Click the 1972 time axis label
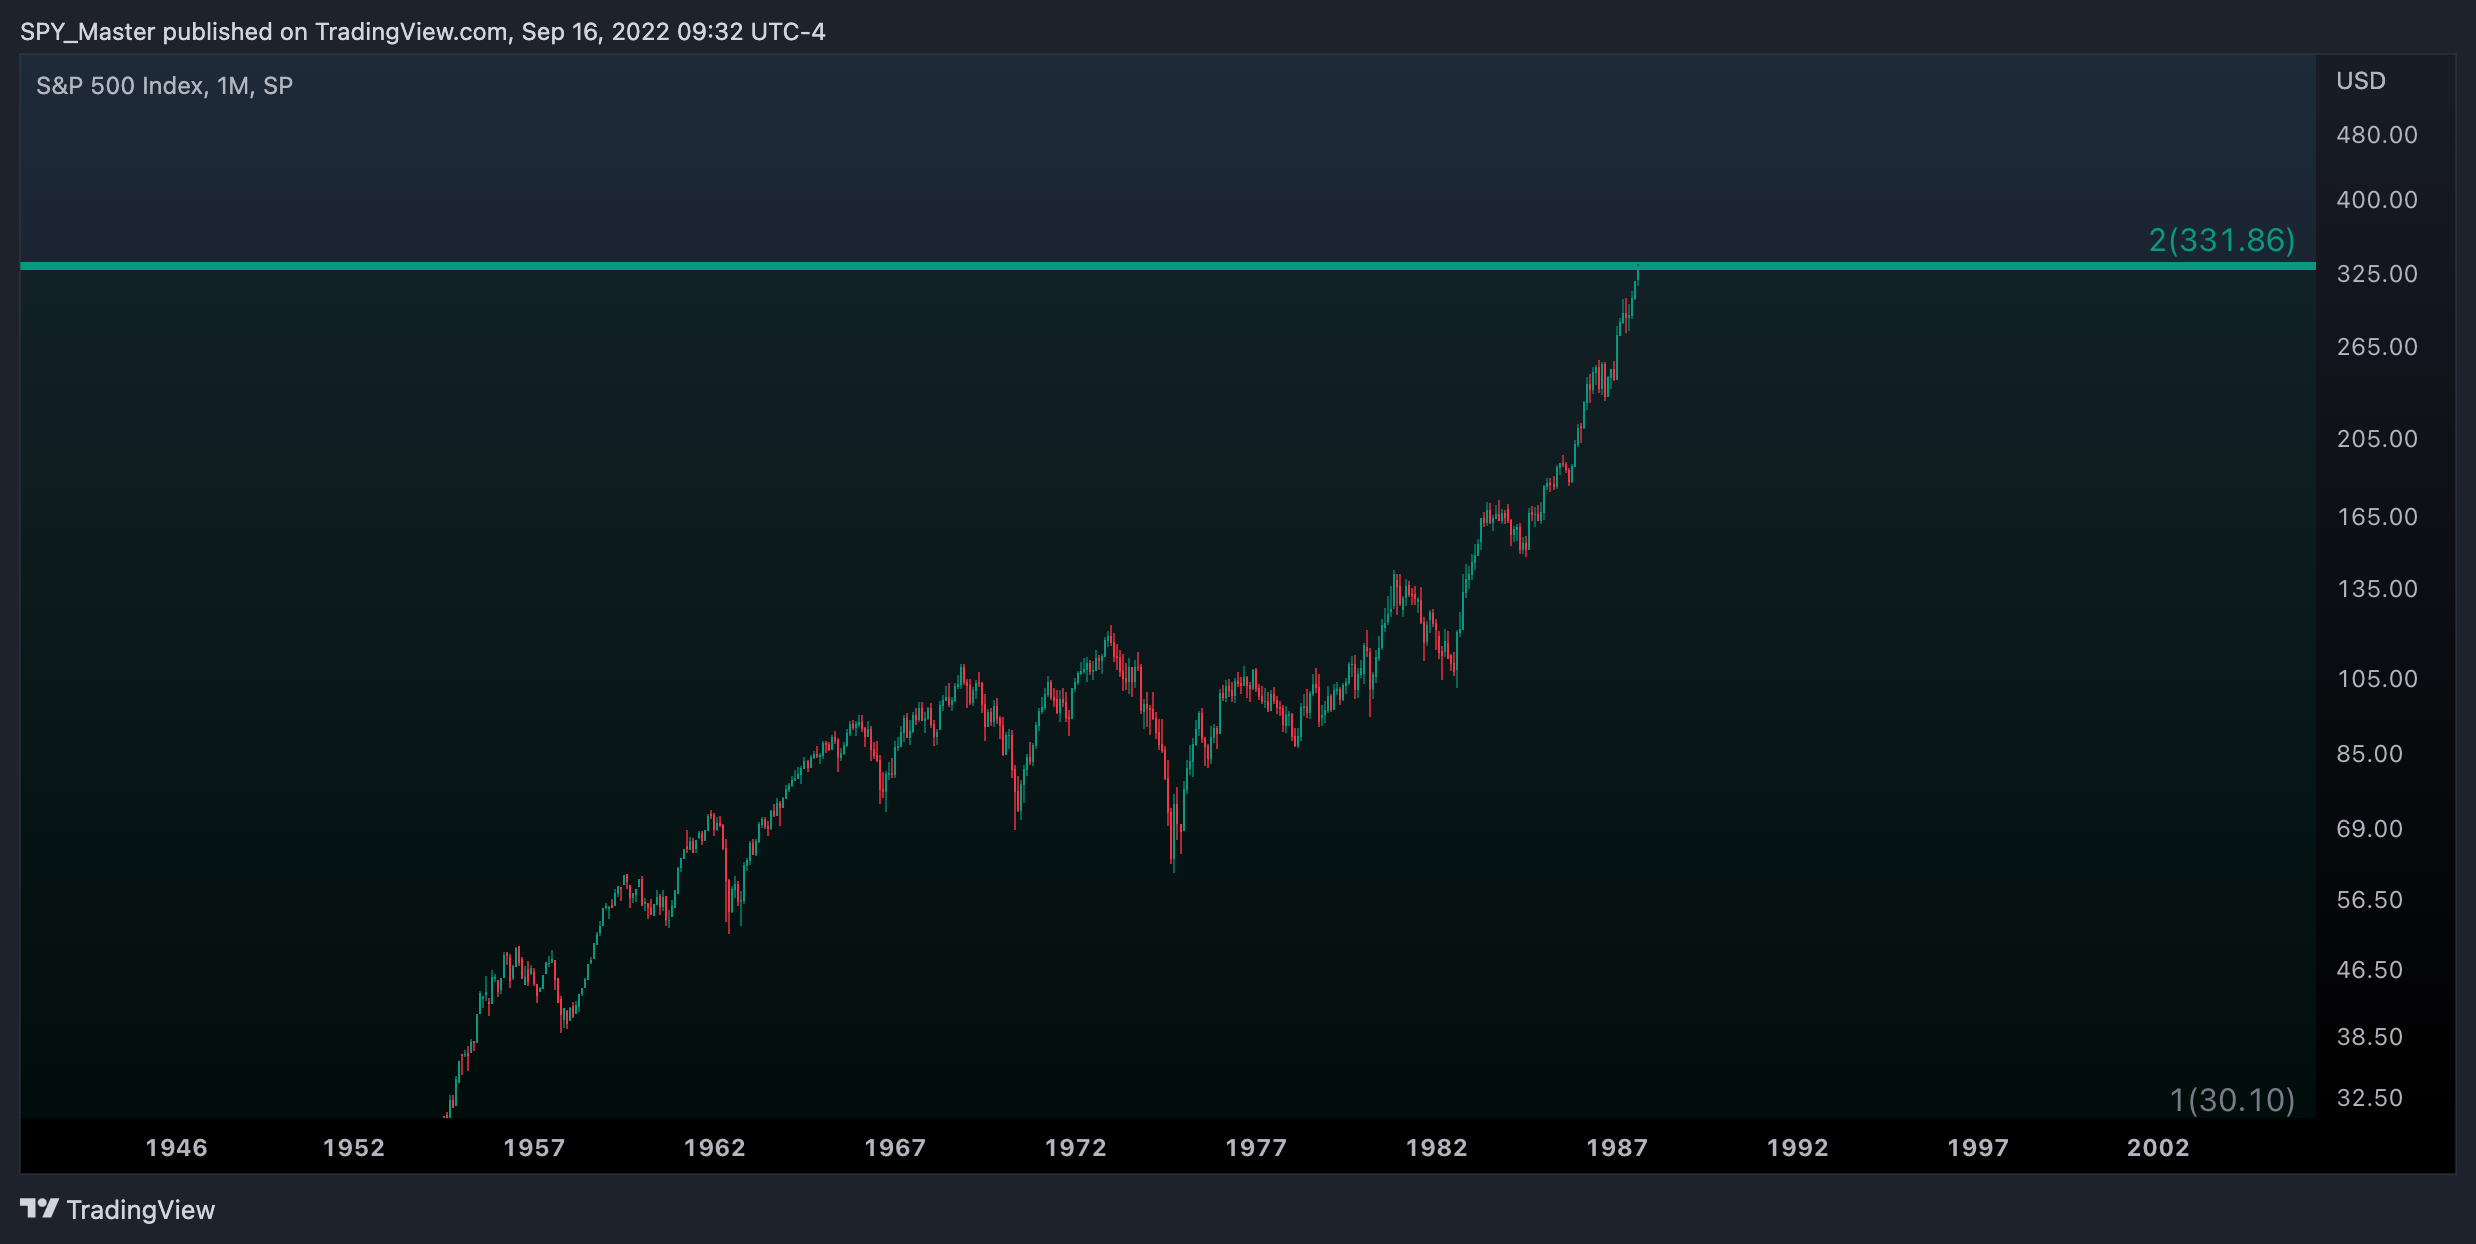Screen dimensions: 2476x1244 (1076, 1148)
